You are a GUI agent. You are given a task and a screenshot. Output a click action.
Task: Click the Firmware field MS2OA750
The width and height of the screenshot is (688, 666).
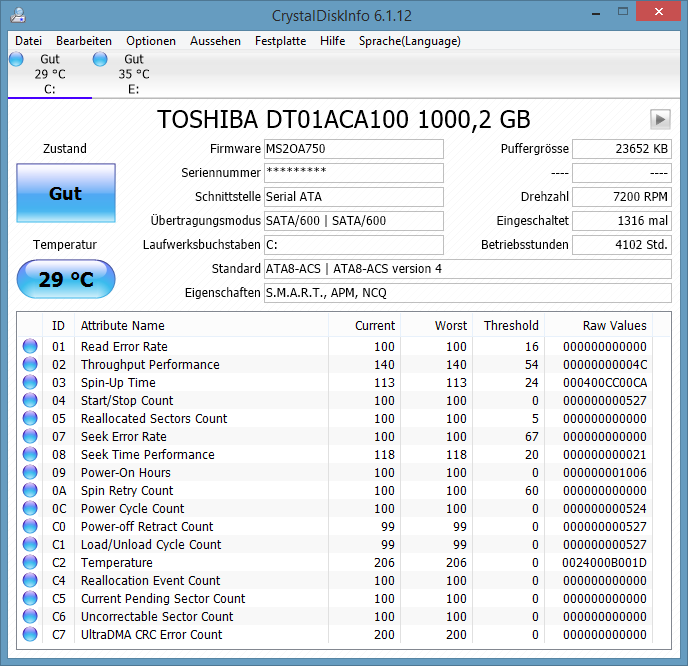click(x=354, y=149)
